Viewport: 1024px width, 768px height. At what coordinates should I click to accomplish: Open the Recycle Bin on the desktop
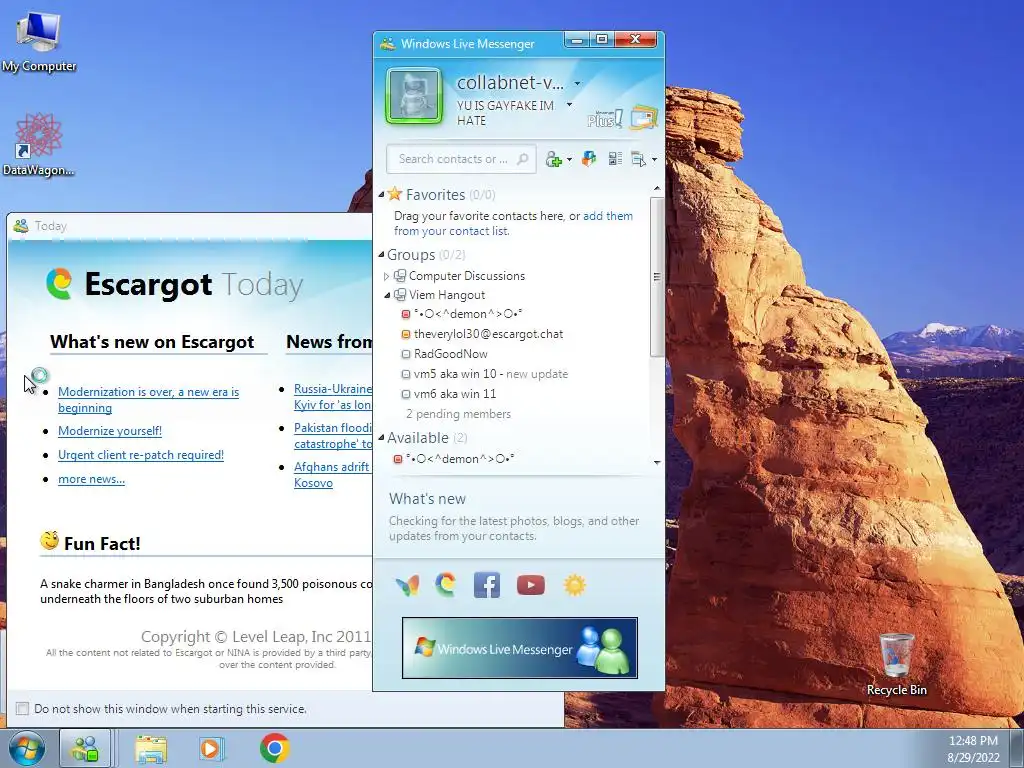[897, 664]
